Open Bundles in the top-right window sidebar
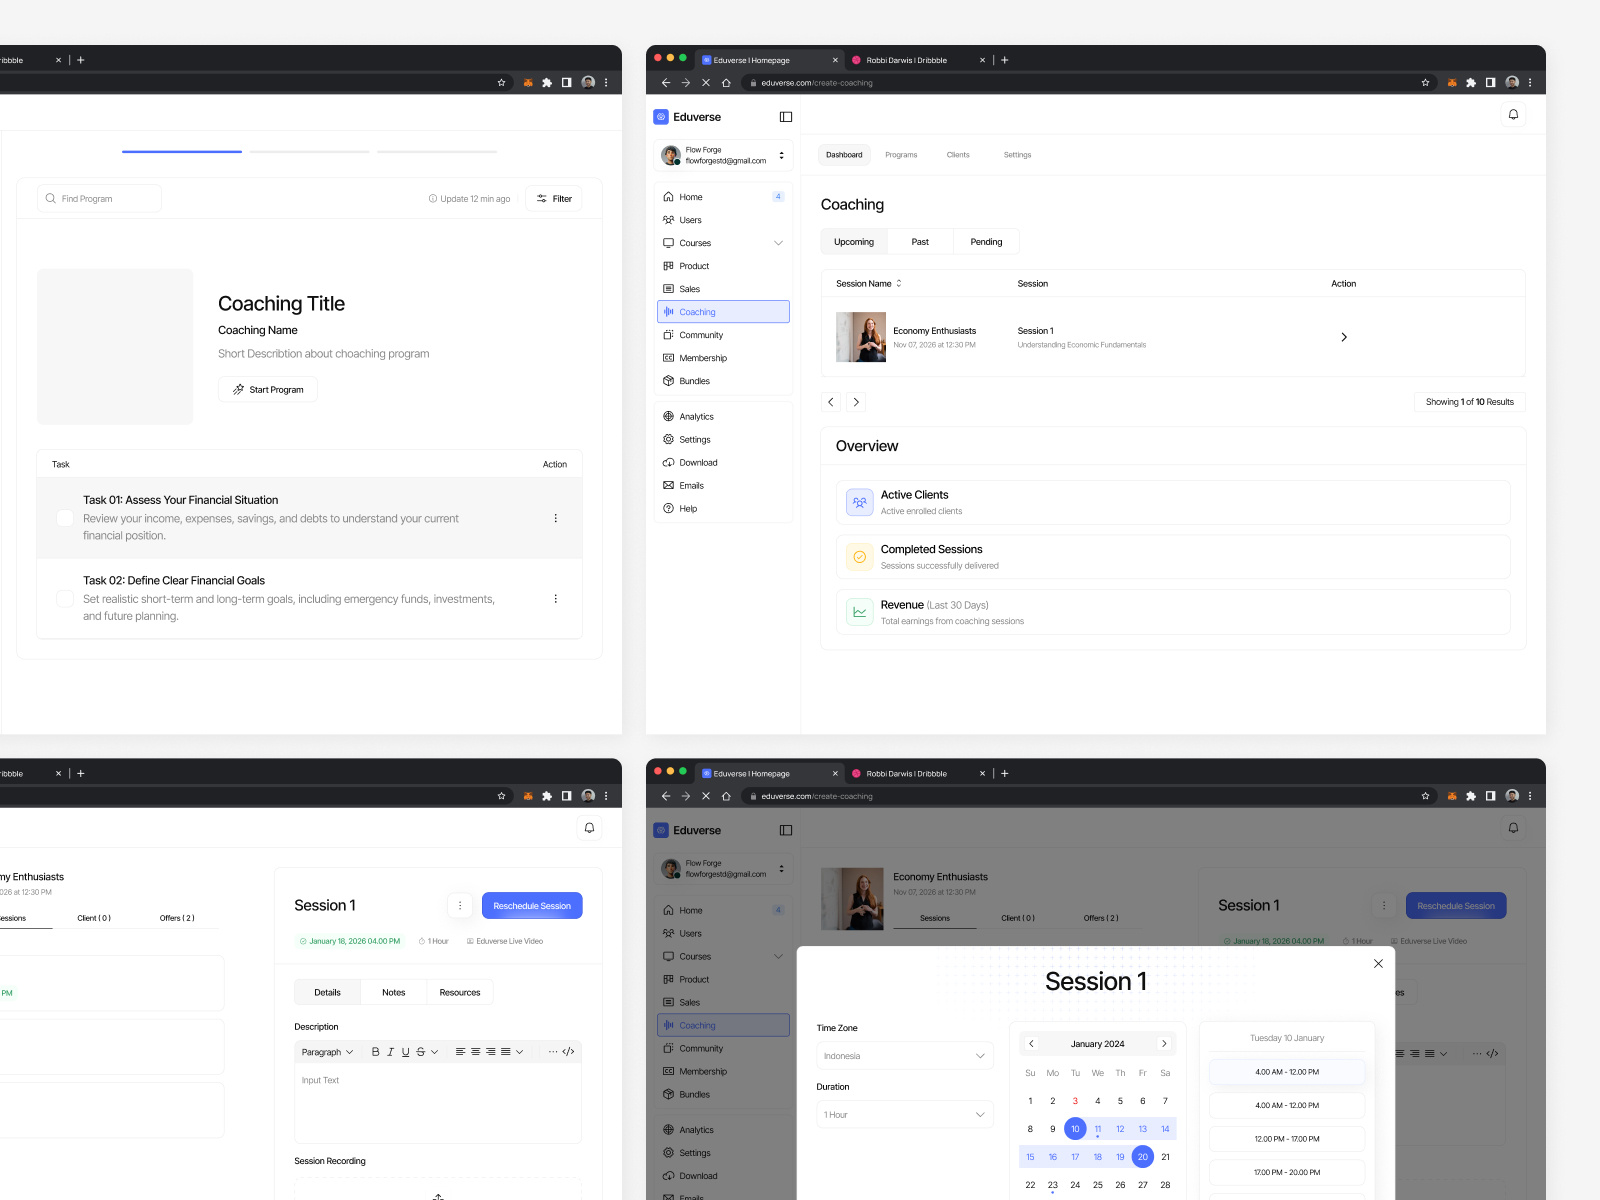The image size is (1600, 1200). point(723,381)
